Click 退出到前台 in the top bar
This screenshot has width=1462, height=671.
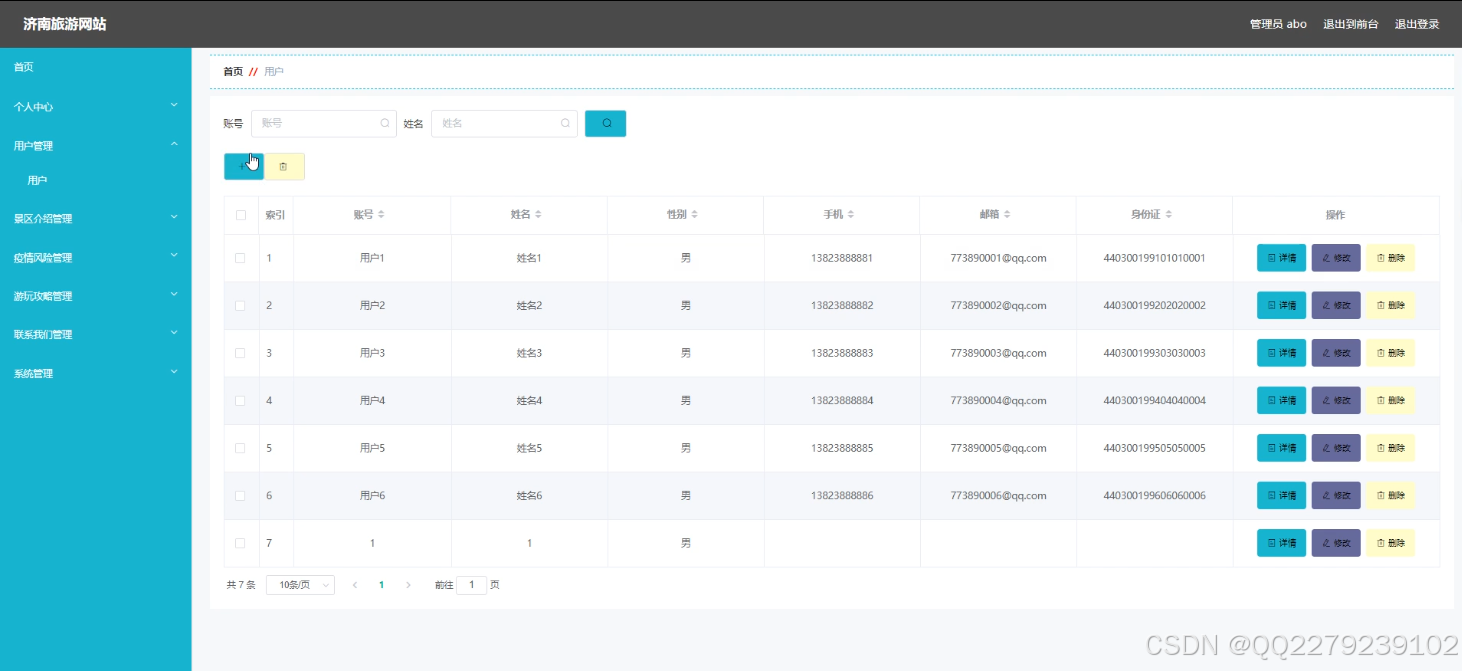coord(1350,24)
